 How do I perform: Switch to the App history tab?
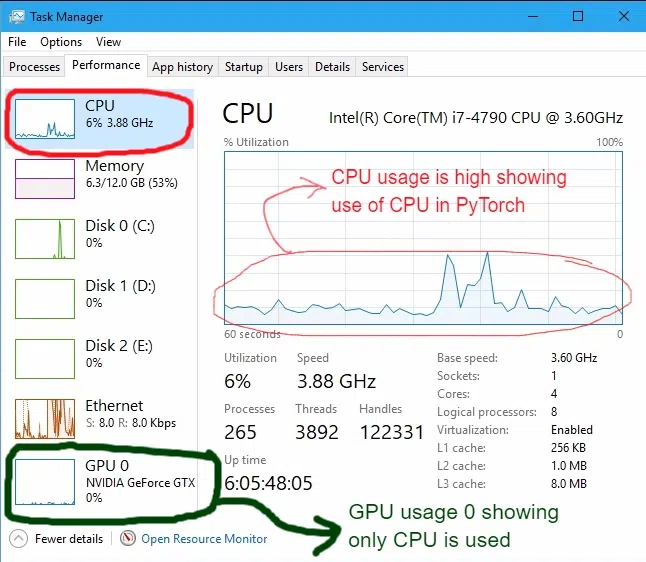click(x=183, y=67)
